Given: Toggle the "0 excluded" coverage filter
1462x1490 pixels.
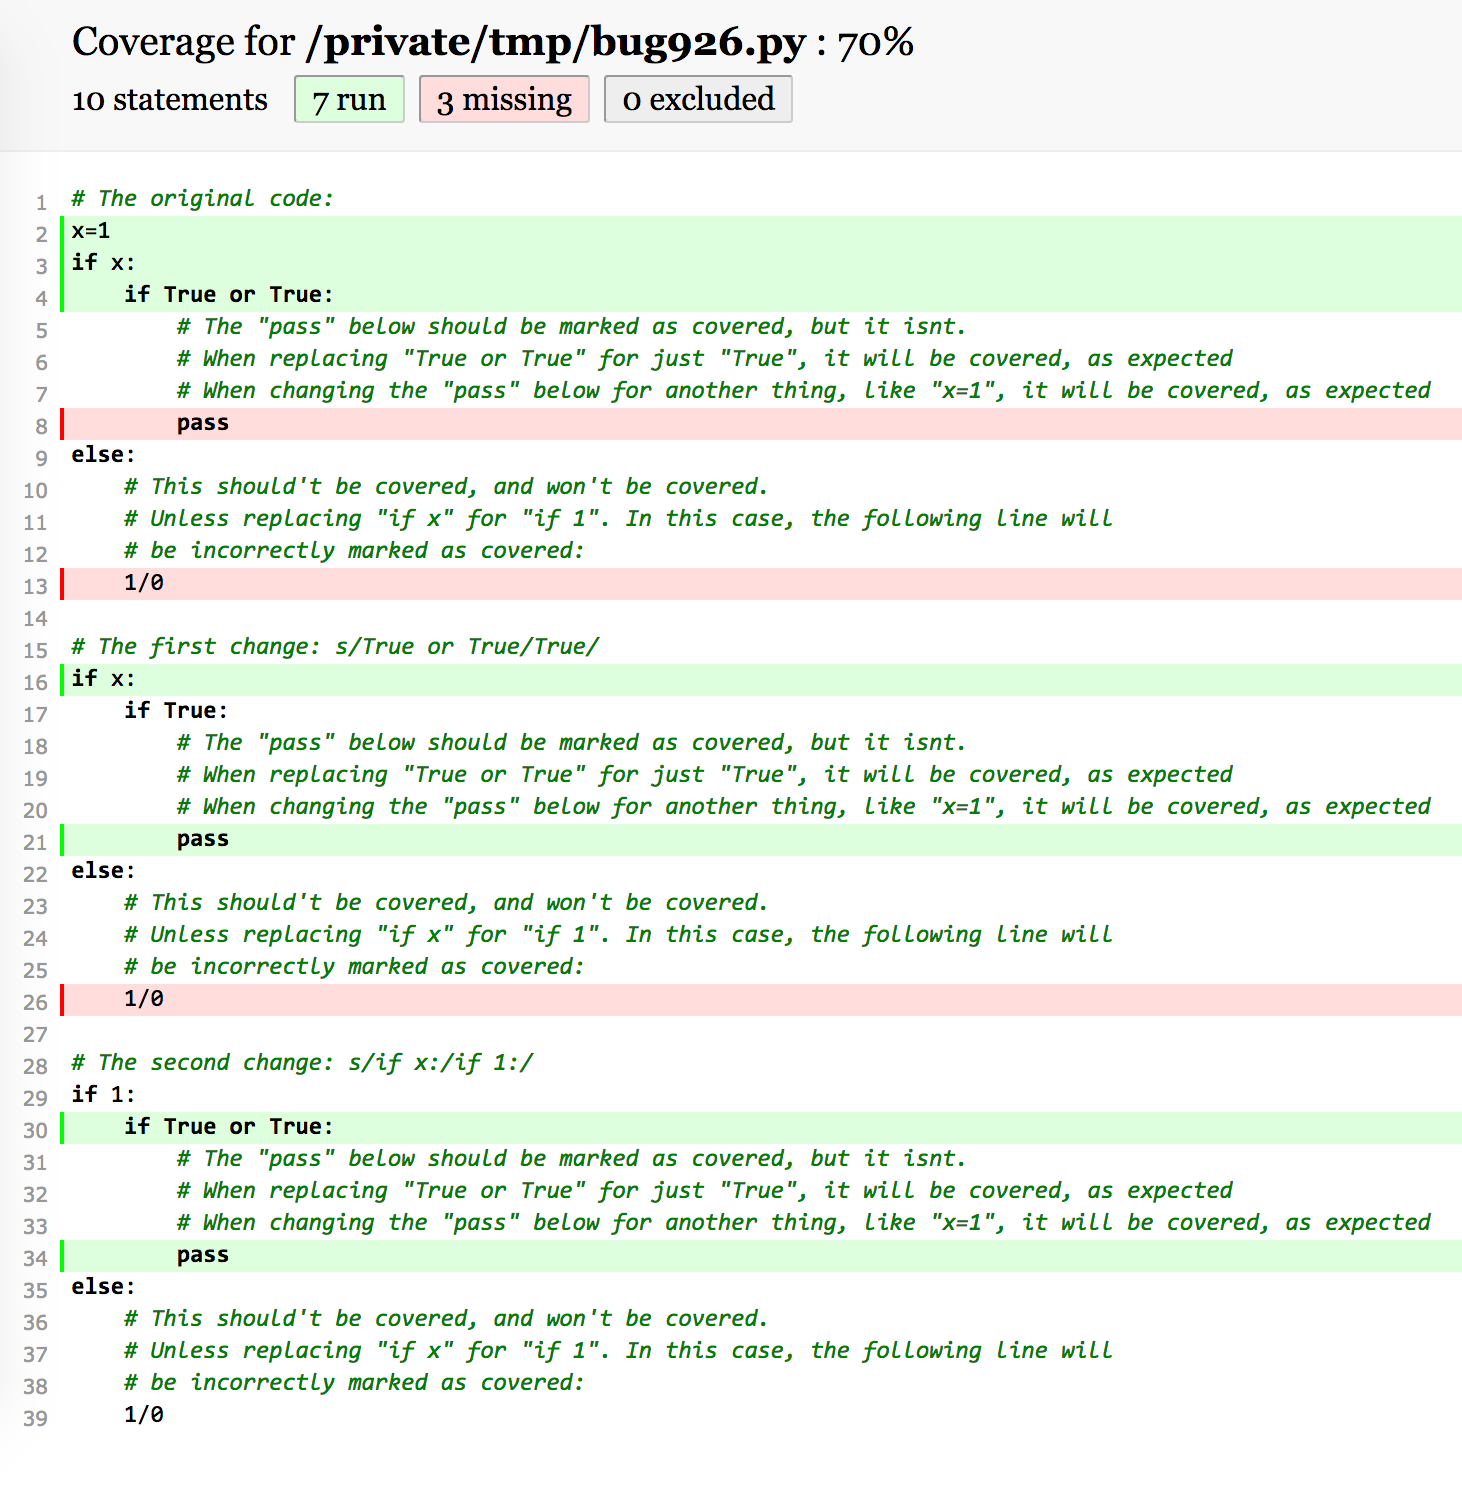Looking at the screenshot, I should (x=697, y=99).
